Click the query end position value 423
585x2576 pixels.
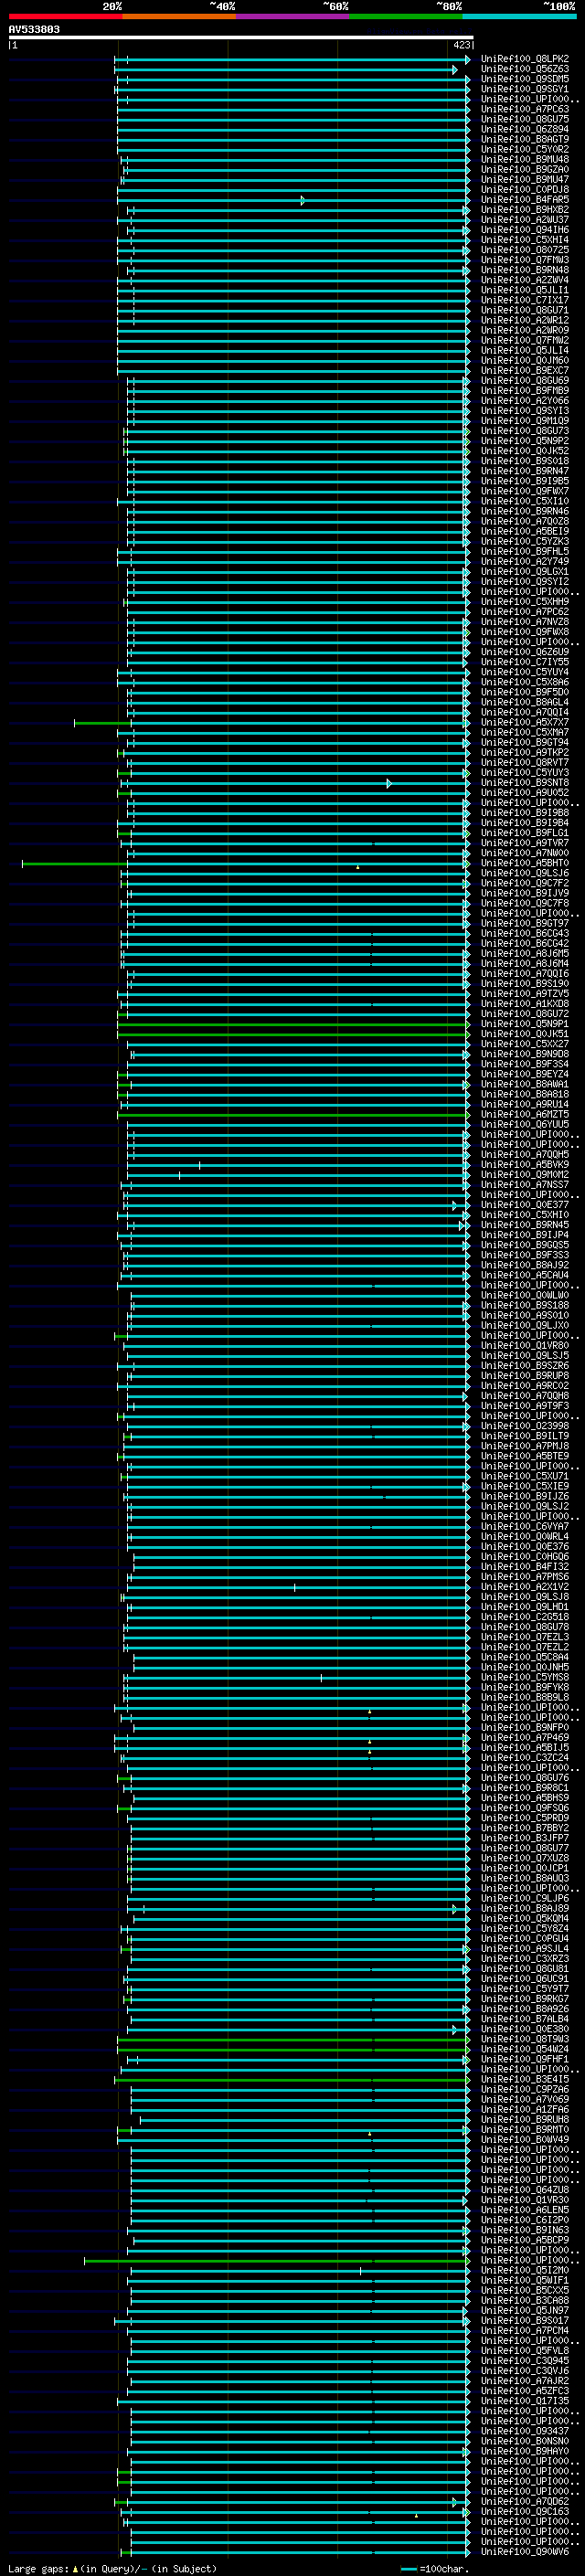pyautogui.click(x=461, y=45)
